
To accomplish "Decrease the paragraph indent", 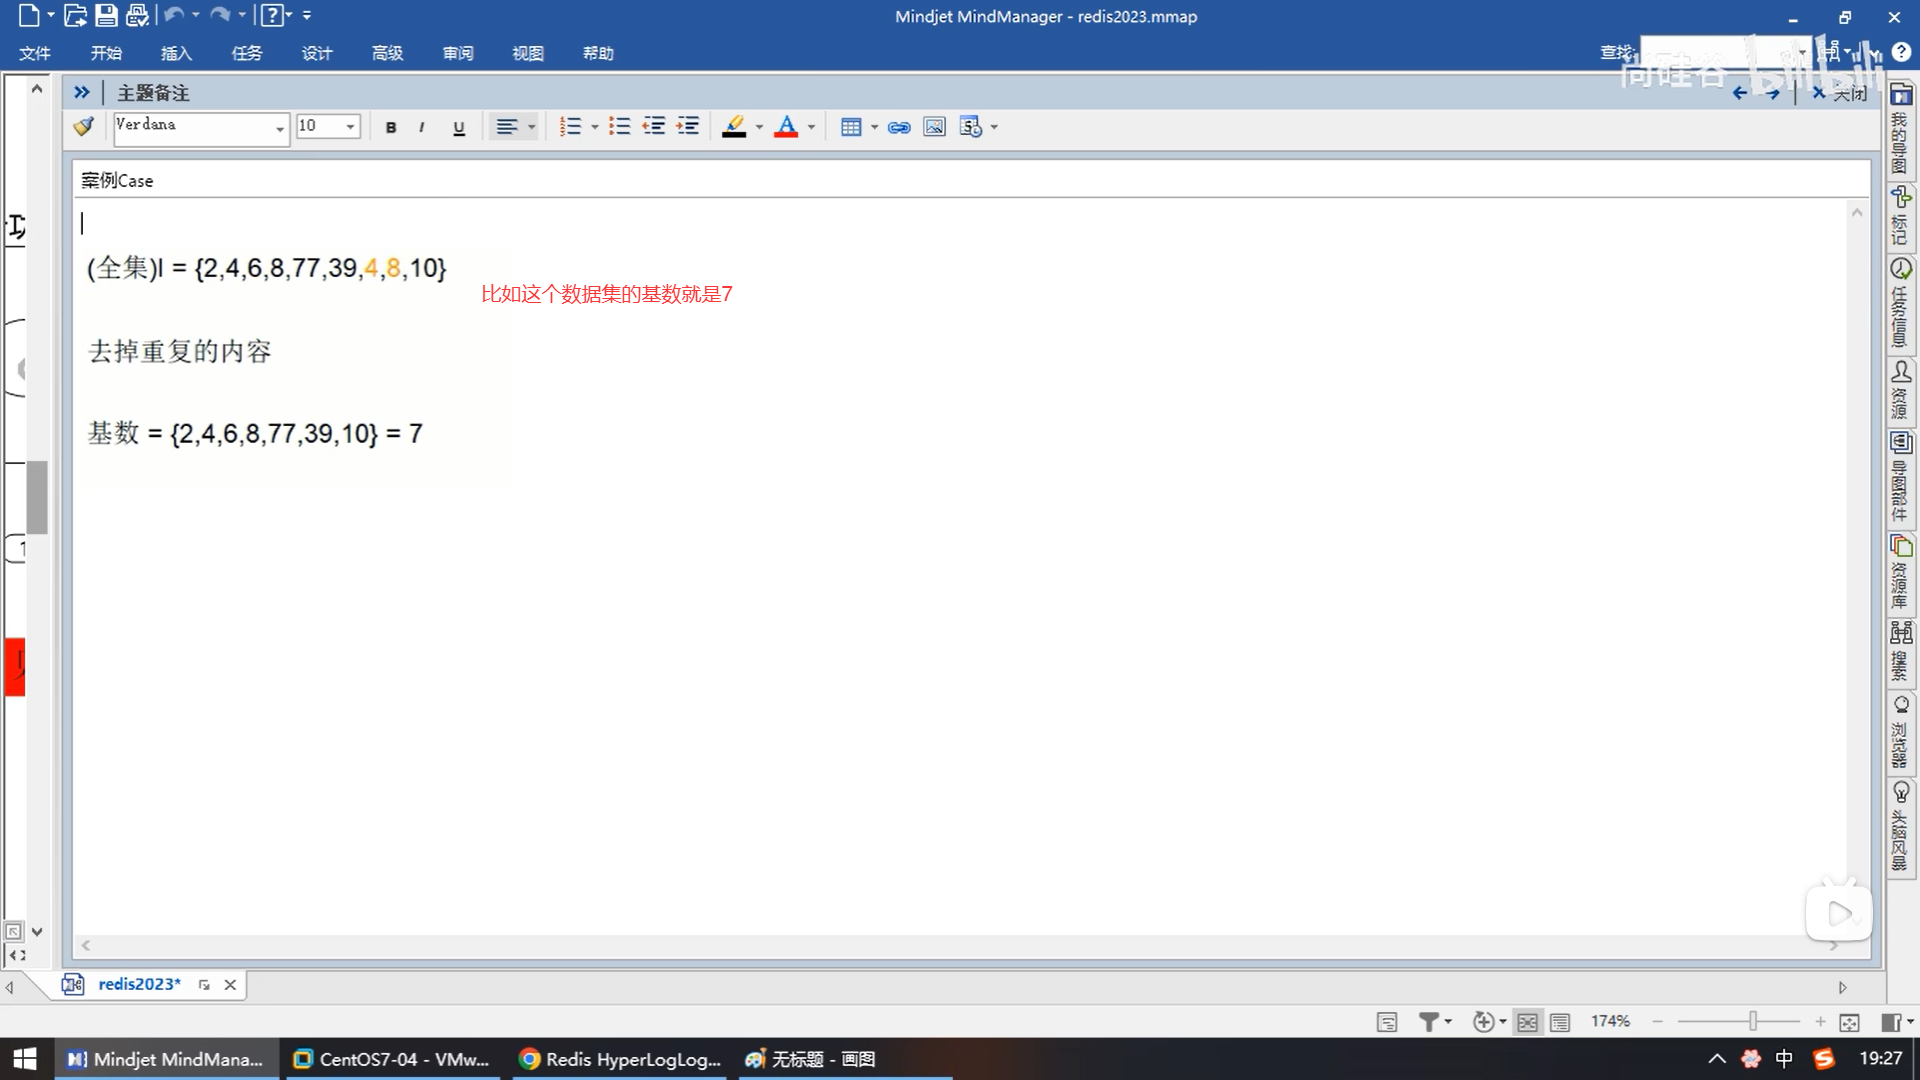I will pyautogui.click(x=654, y=127).
